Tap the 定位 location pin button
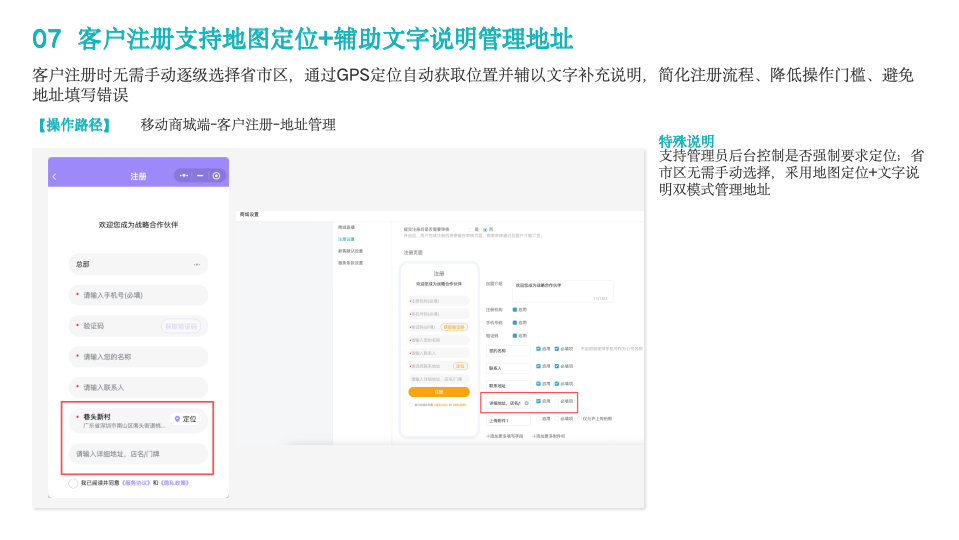 186,419
